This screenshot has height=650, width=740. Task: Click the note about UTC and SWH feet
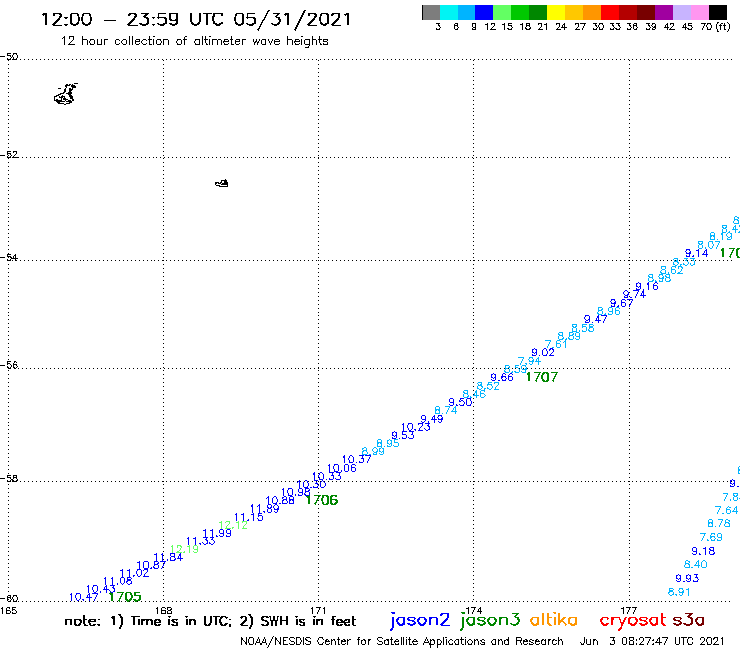click(x=210, y=621)
